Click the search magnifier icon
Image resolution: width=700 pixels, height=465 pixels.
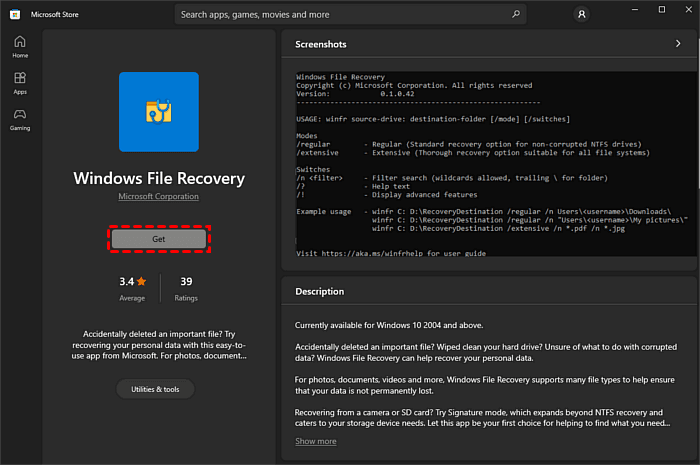(516, 15)
